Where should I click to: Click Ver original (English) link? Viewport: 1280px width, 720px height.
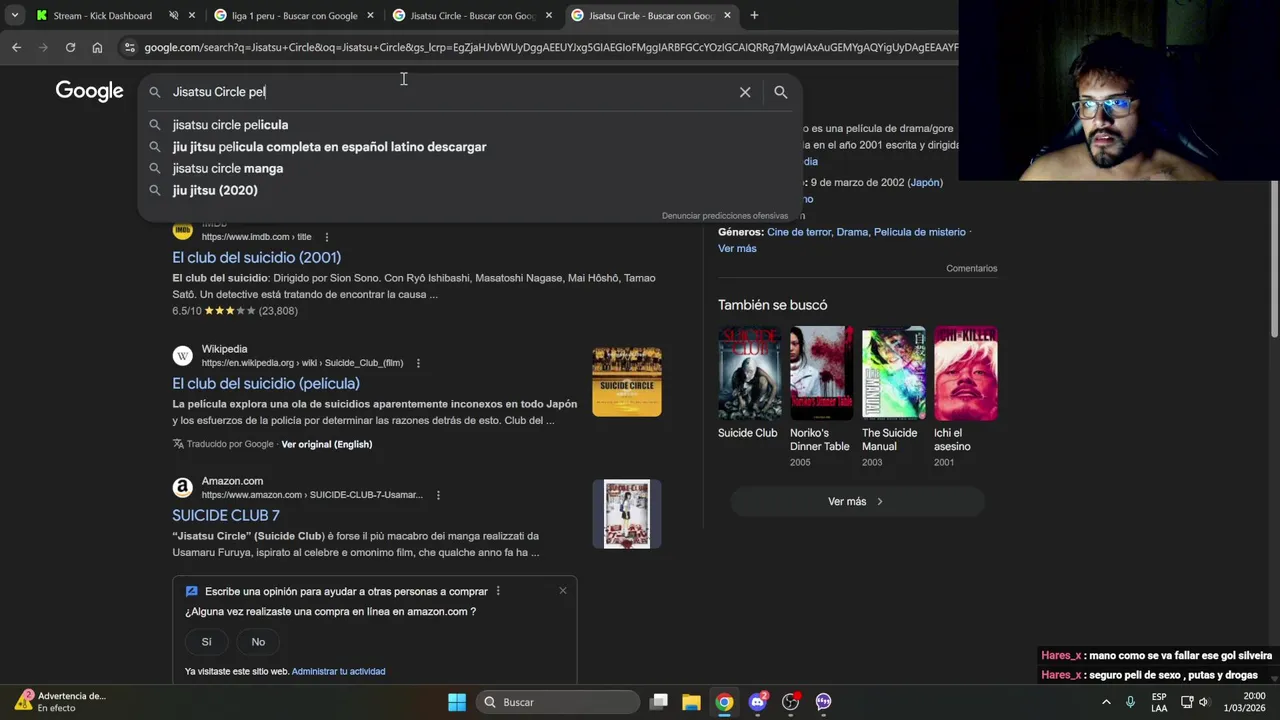point(327,444)
